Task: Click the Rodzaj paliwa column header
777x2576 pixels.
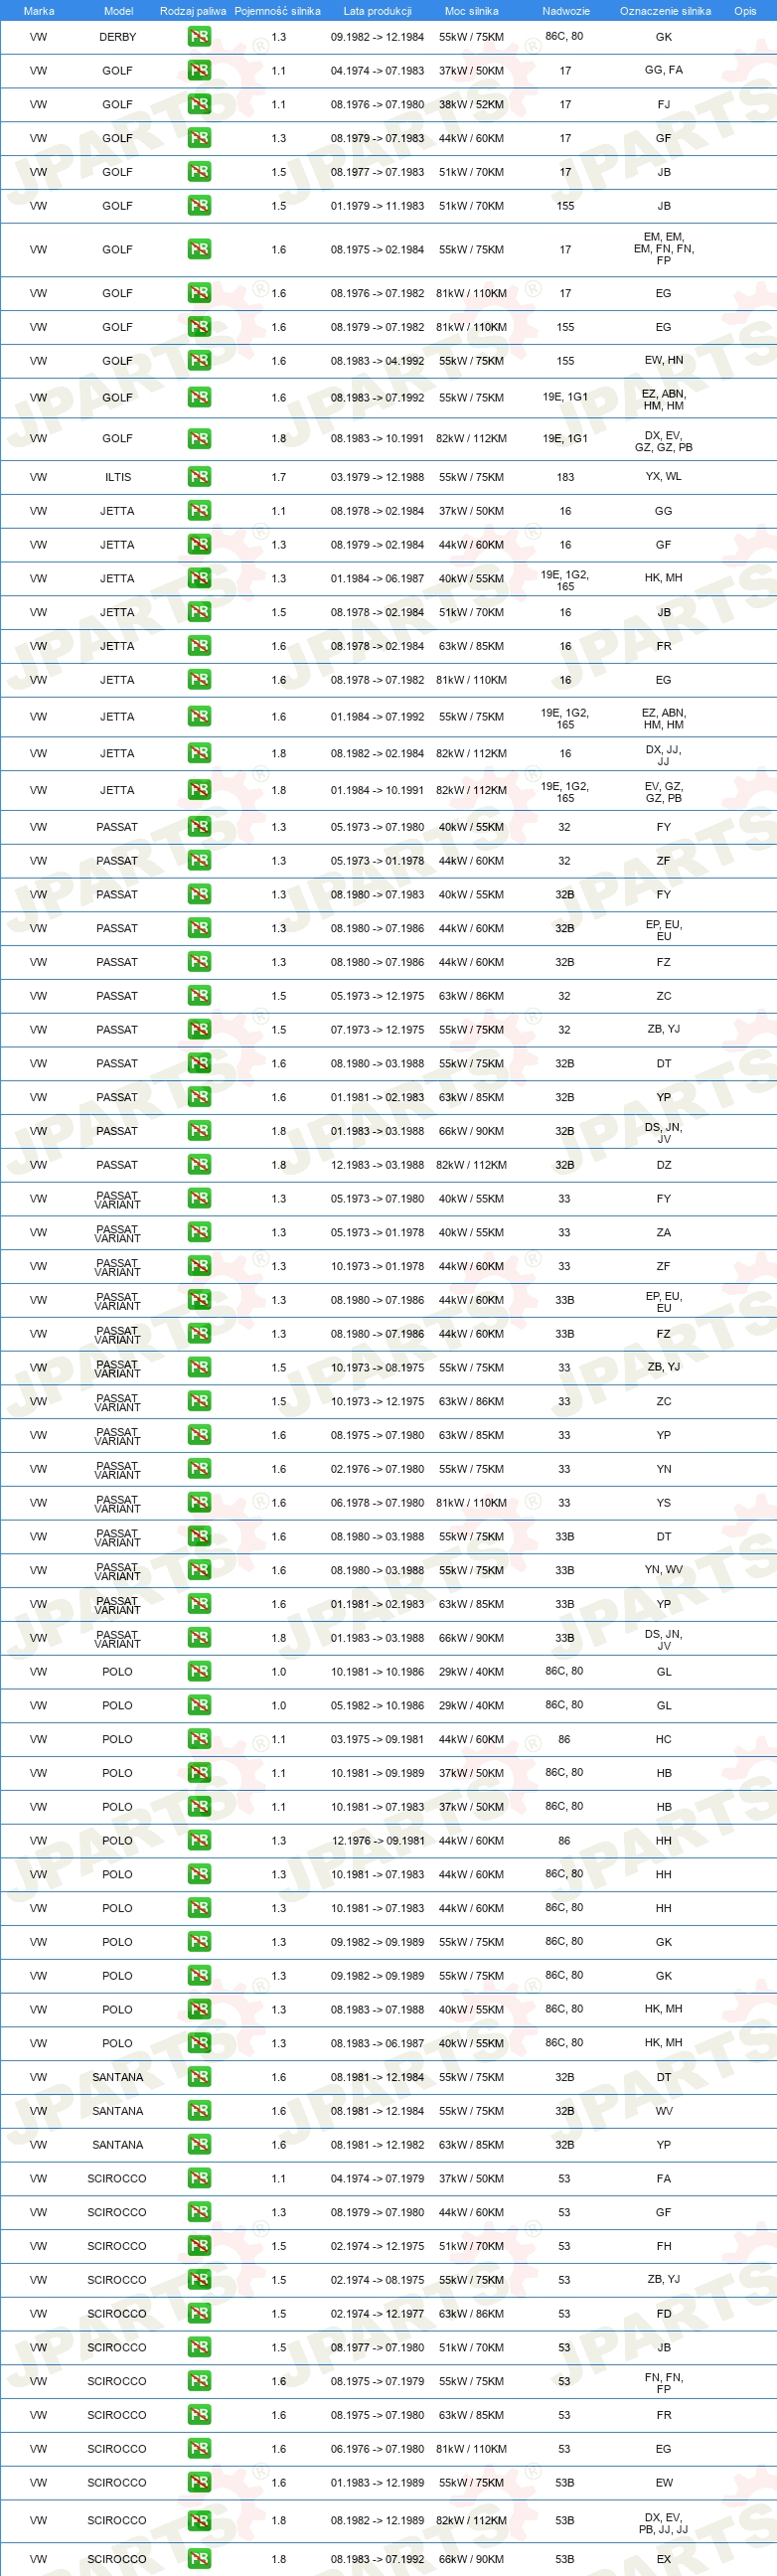Action: (193, 11)
